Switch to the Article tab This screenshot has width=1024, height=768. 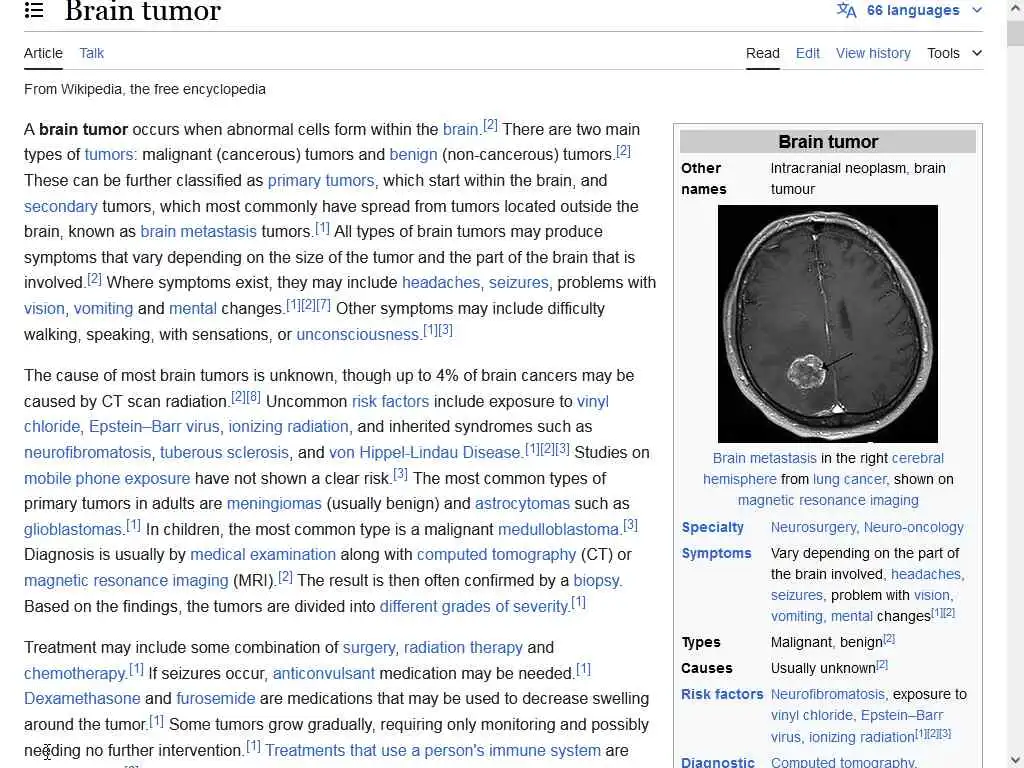43,54
